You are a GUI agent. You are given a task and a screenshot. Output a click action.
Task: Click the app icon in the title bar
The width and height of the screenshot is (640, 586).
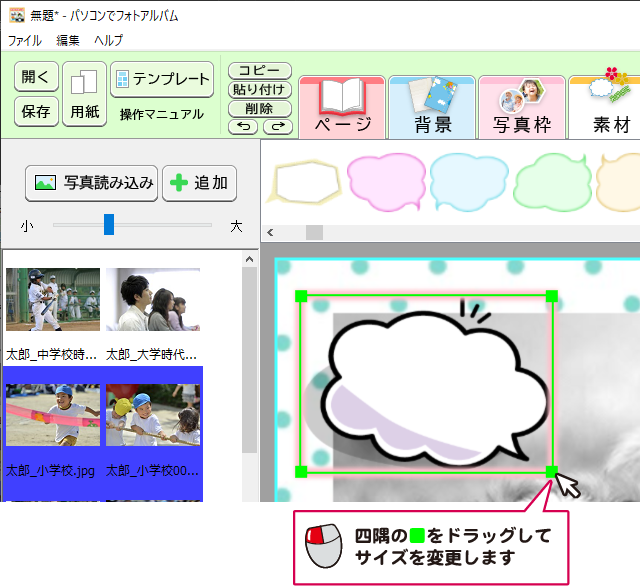pos(17,16)
